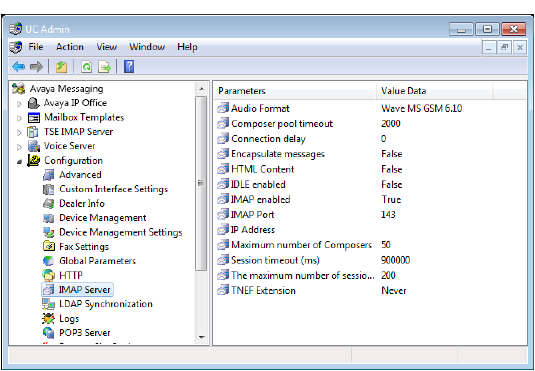Click the 900000 value cell
Screen dimensions: 535x371
pos(395,260)
